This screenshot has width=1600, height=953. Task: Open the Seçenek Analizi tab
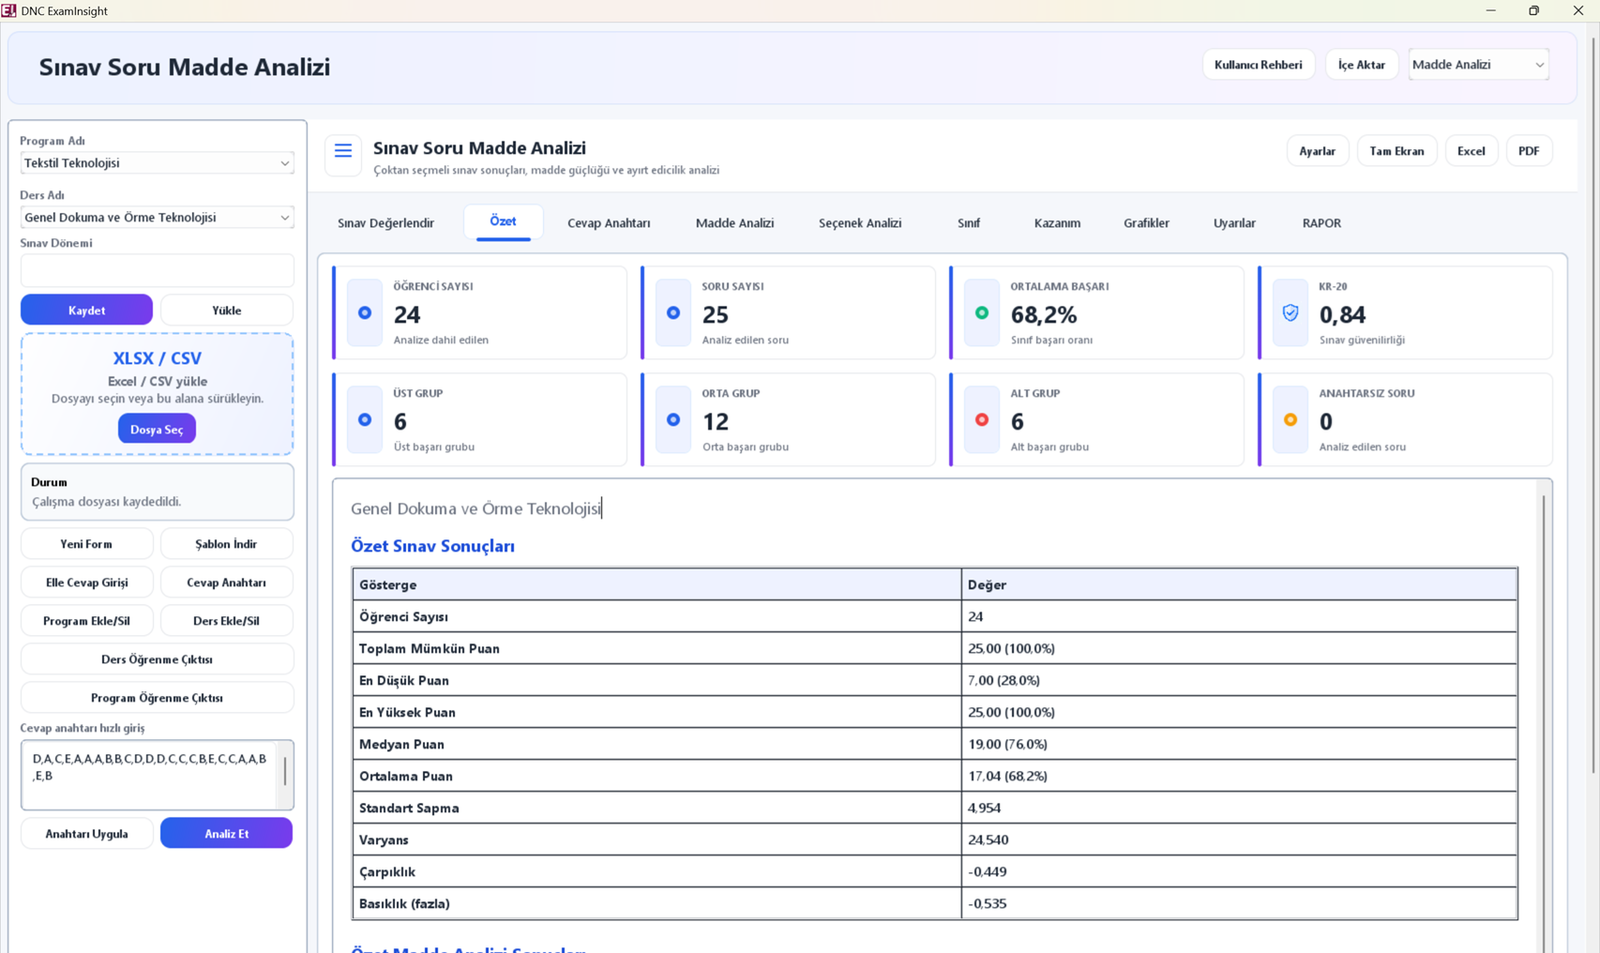pos(860,223)
